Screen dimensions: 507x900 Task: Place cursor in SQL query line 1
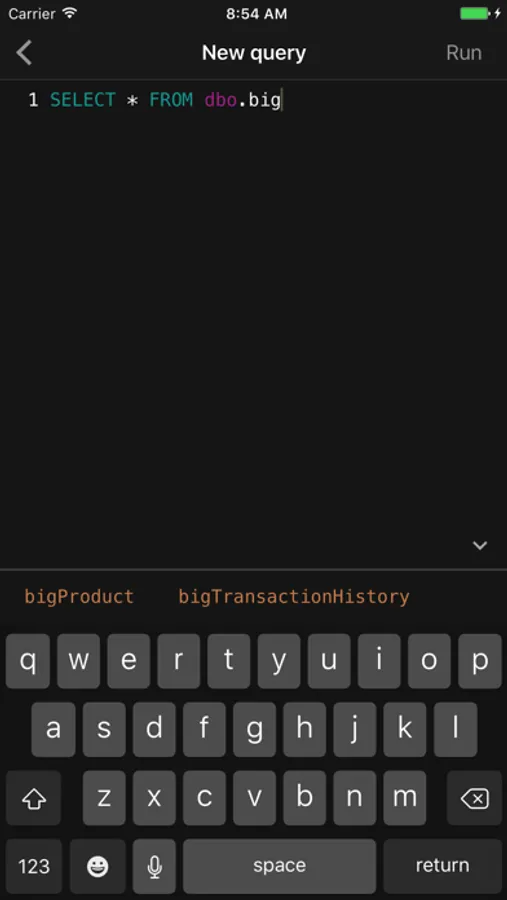253,100
